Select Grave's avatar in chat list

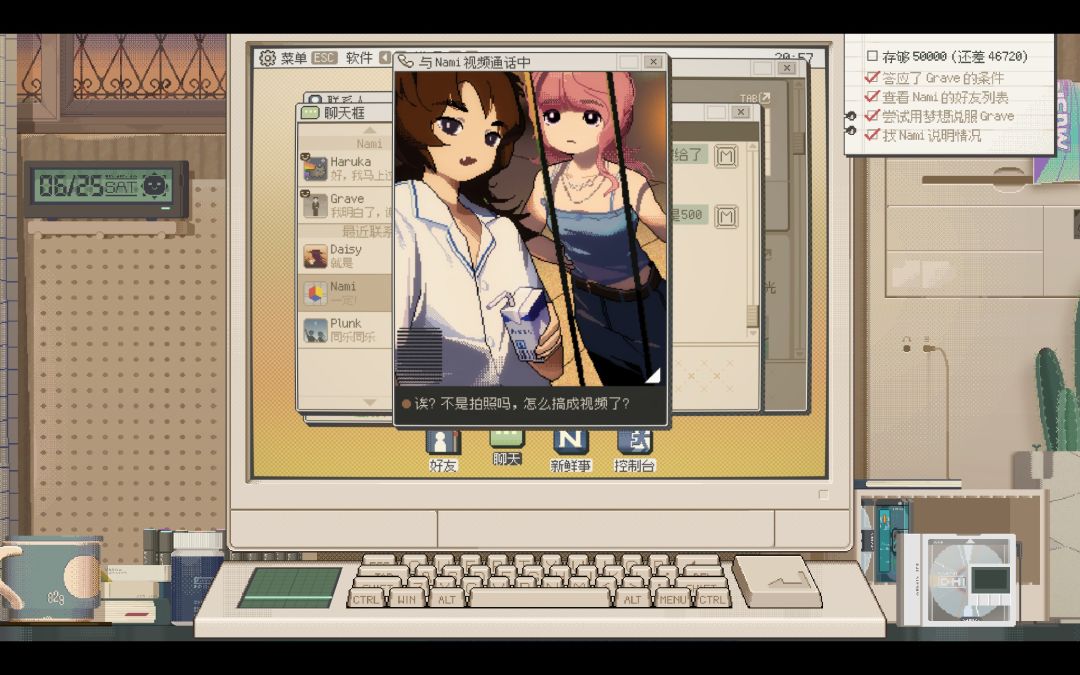coord(315,205)
